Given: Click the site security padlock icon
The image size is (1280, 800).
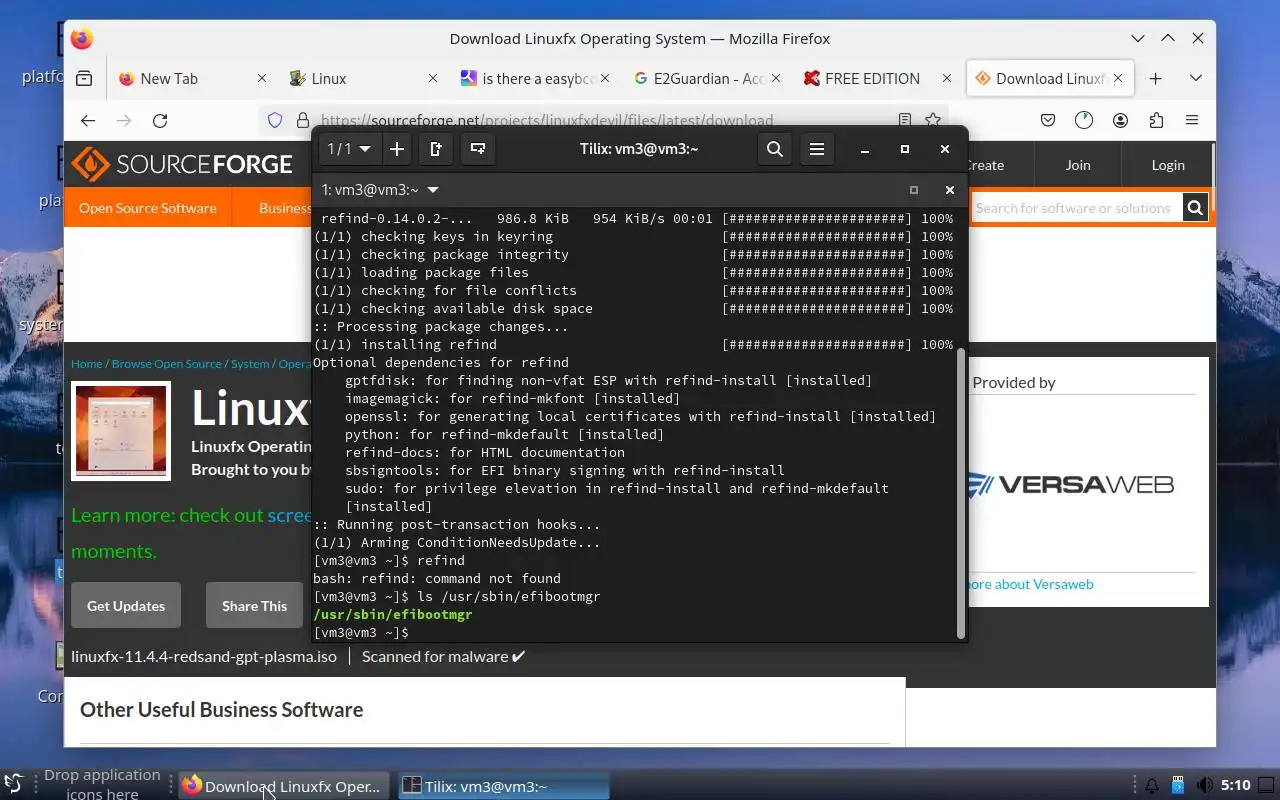Looking at the screenshot, I should pos(303,120).
